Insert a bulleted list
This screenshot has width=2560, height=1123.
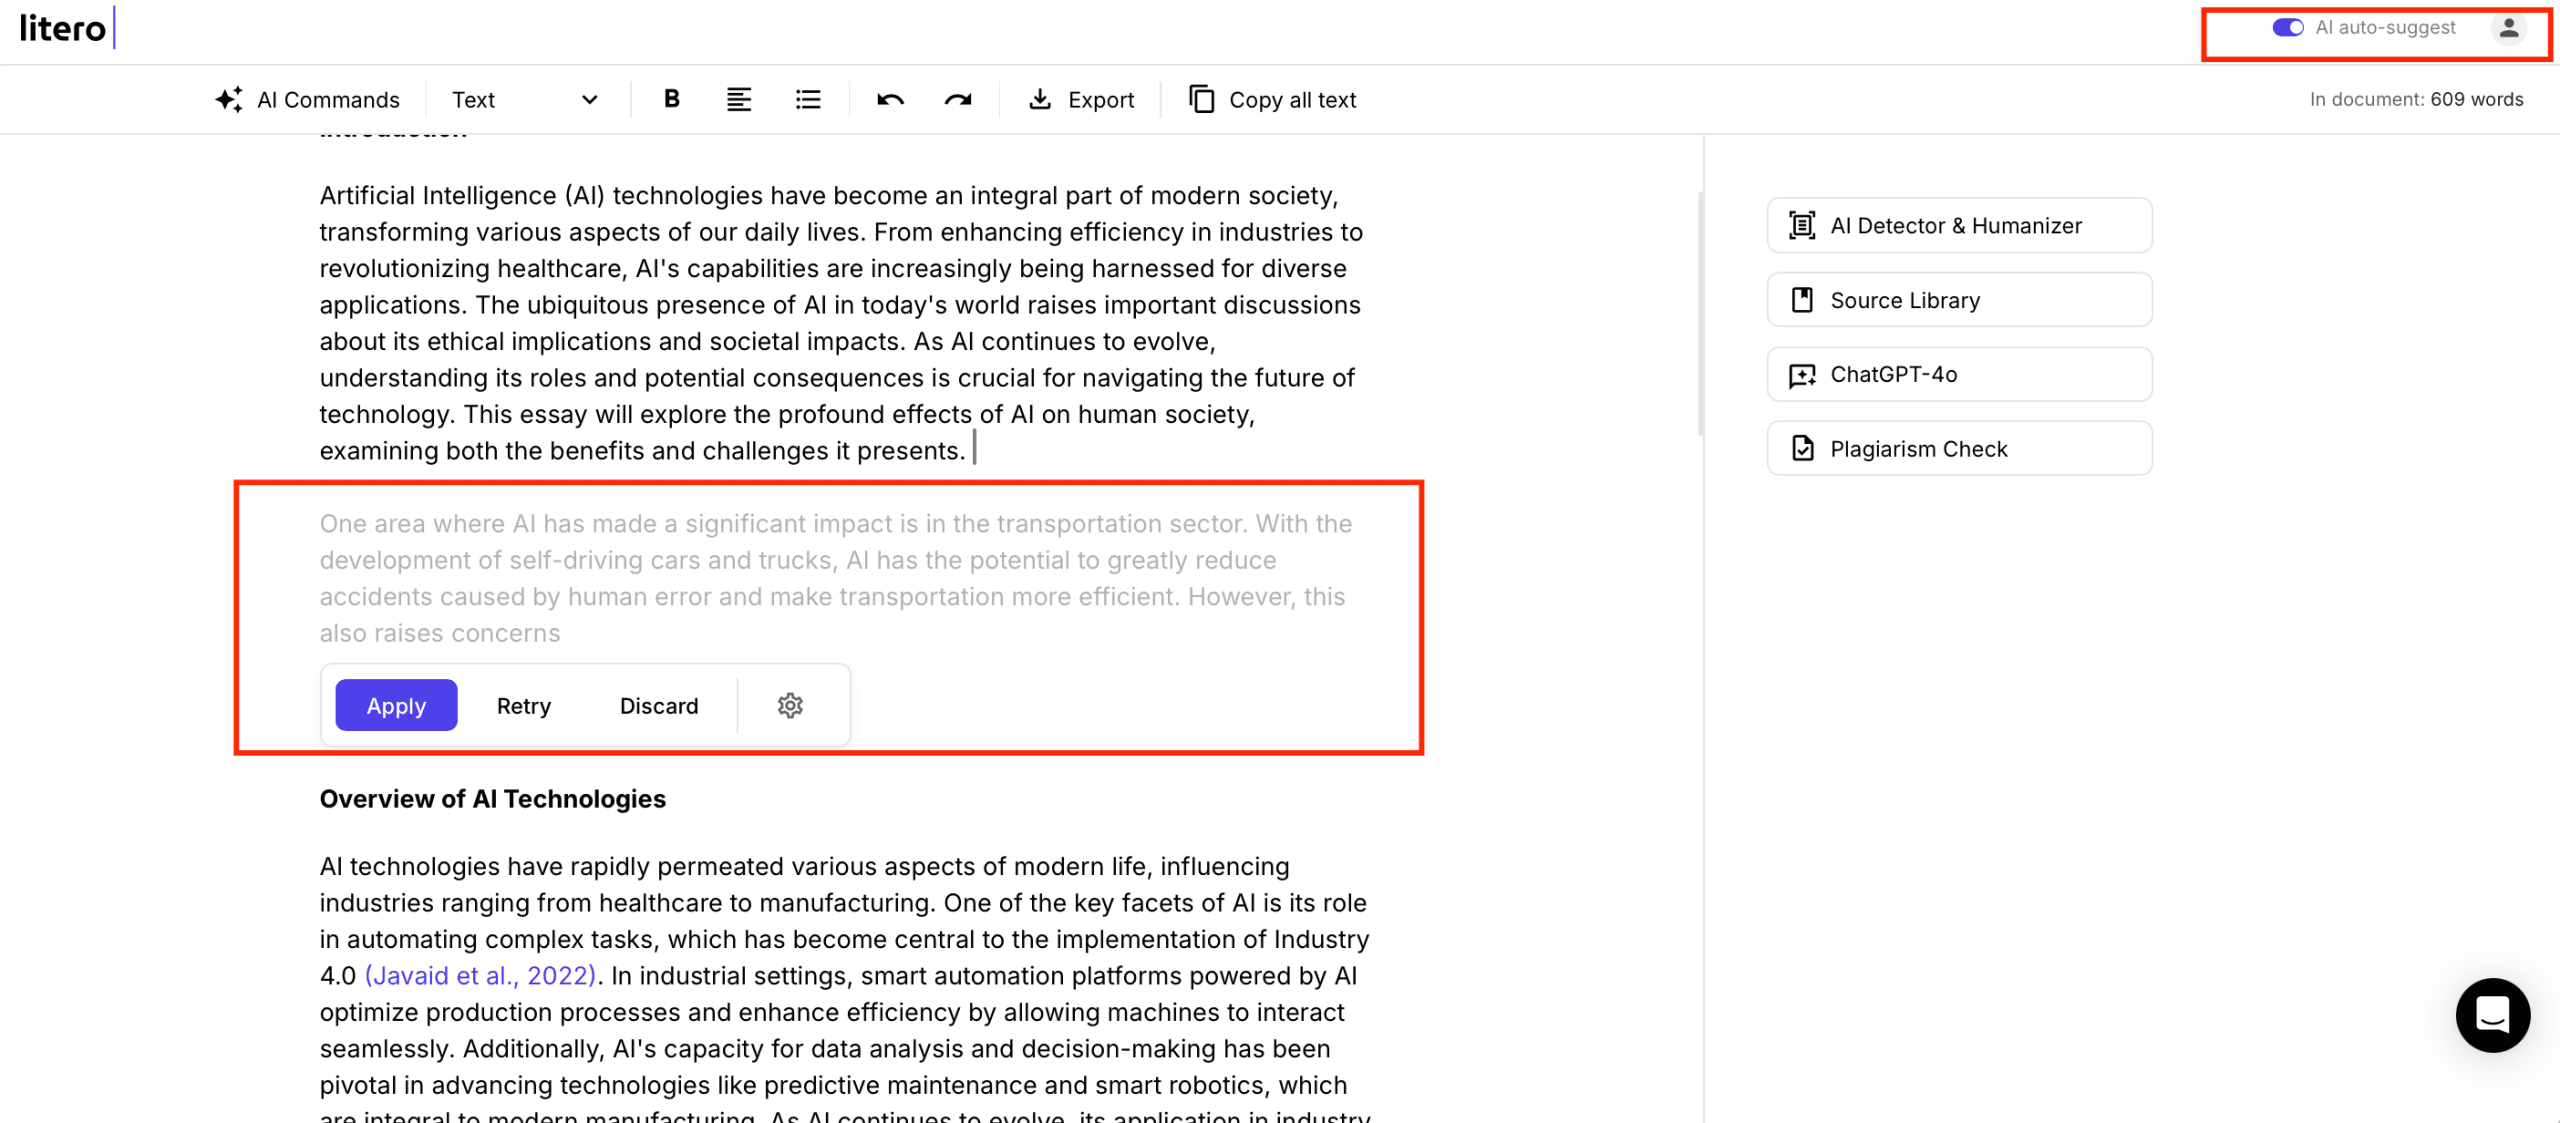(808, 99)
